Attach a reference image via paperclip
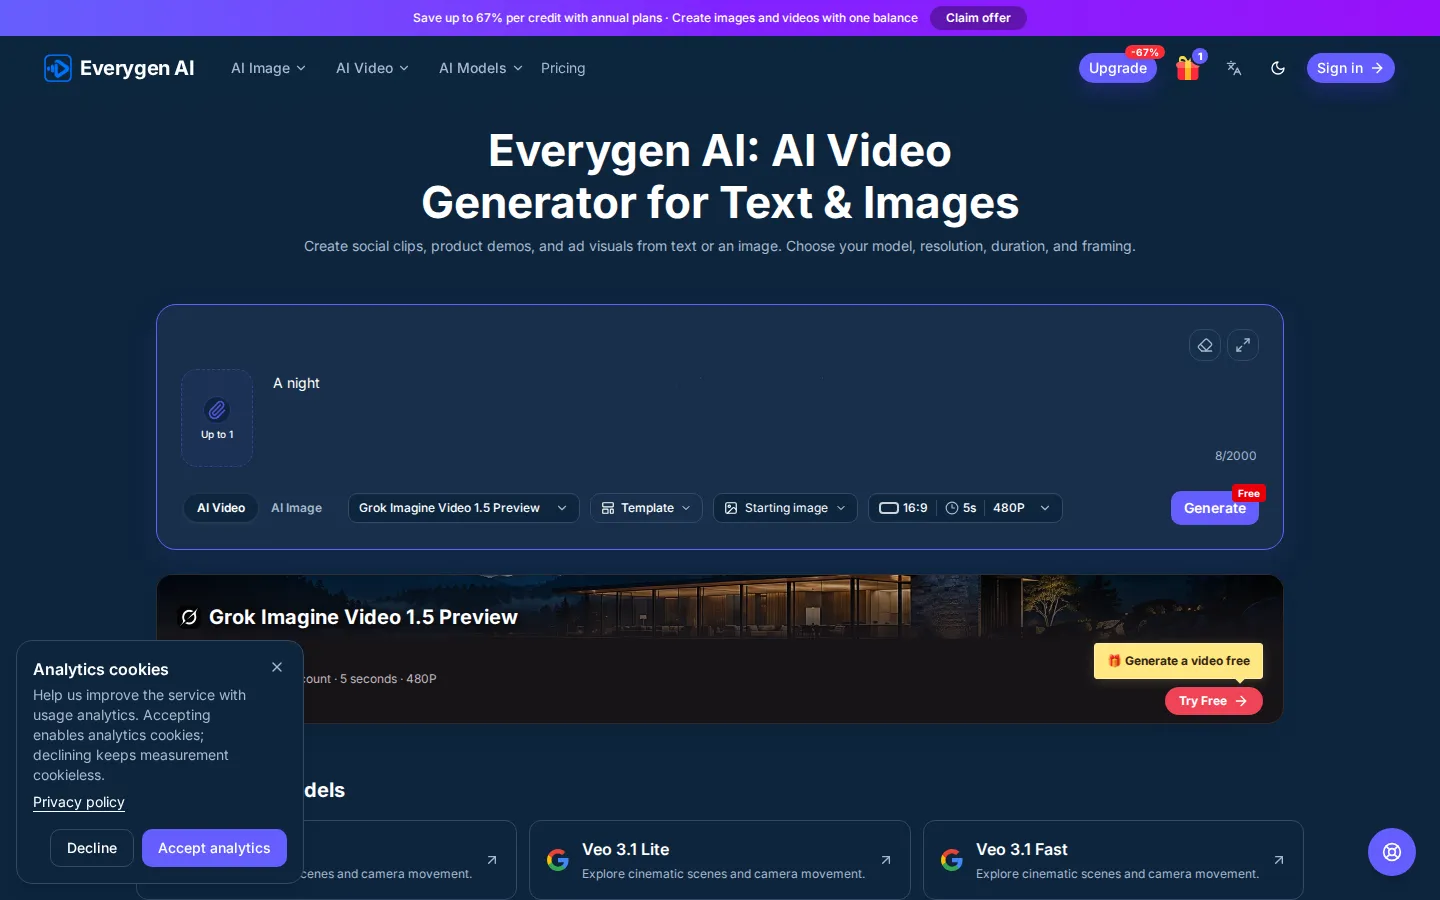The height and width of the screenshot is (900, 1440). [217, 418]
